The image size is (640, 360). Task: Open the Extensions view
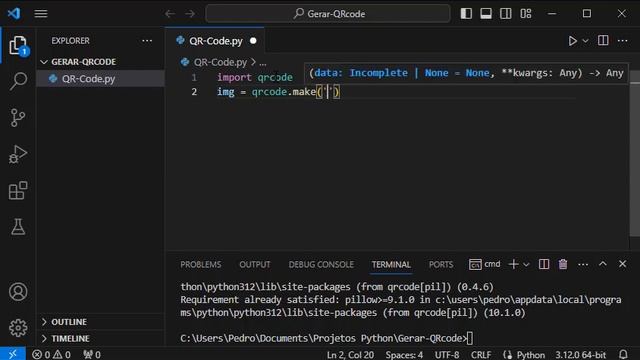point(18,190)
